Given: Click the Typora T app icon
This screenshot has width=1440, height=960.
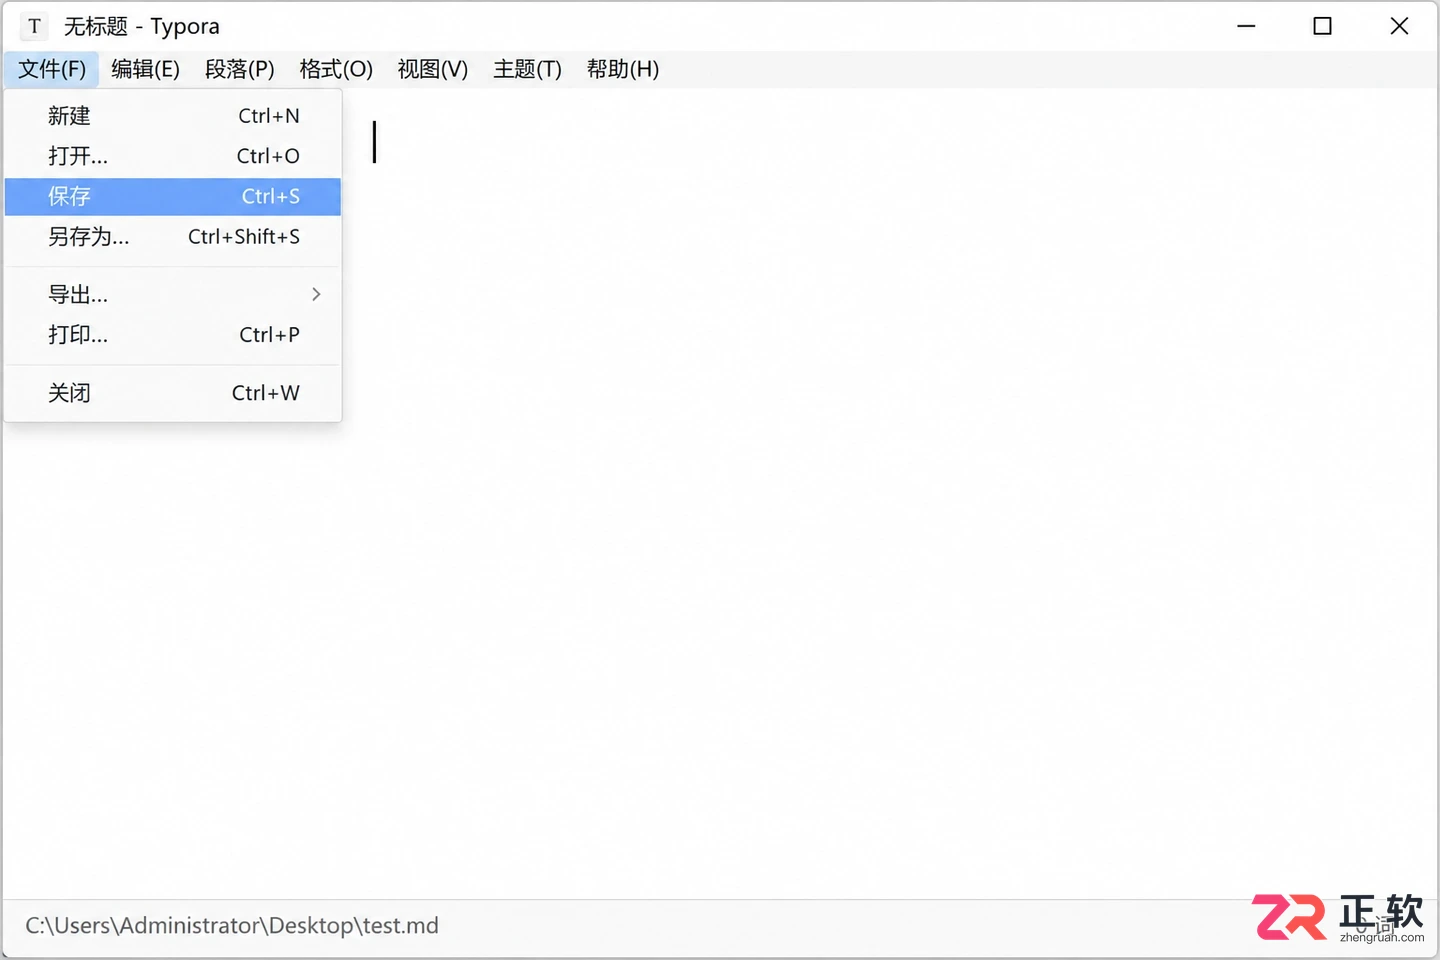Looking at the screenshot, I should (34, 26).
